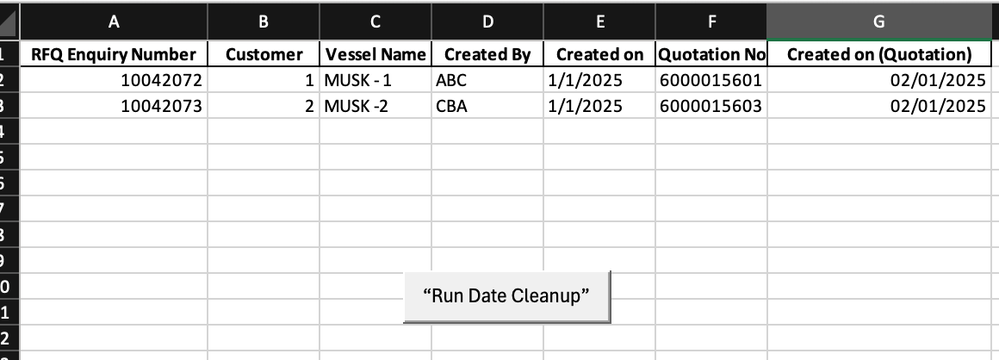
Task: Click the Created on (Quotation) header cell
Action: [x=879, y=54]
